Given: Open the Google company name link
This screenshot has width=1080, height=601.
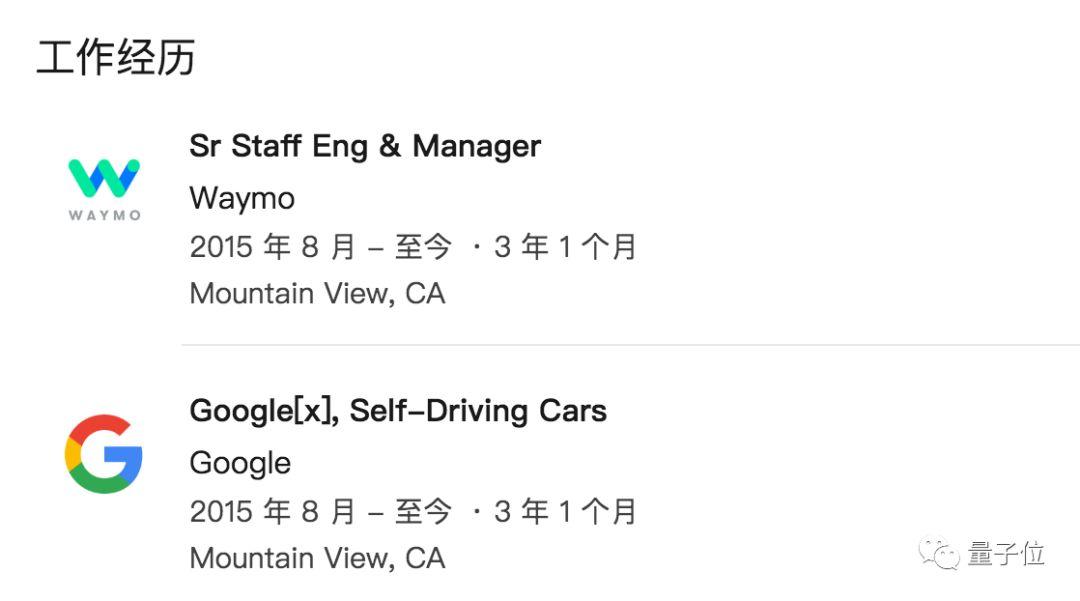Looking at the screenshot, I should coord(240,463).
